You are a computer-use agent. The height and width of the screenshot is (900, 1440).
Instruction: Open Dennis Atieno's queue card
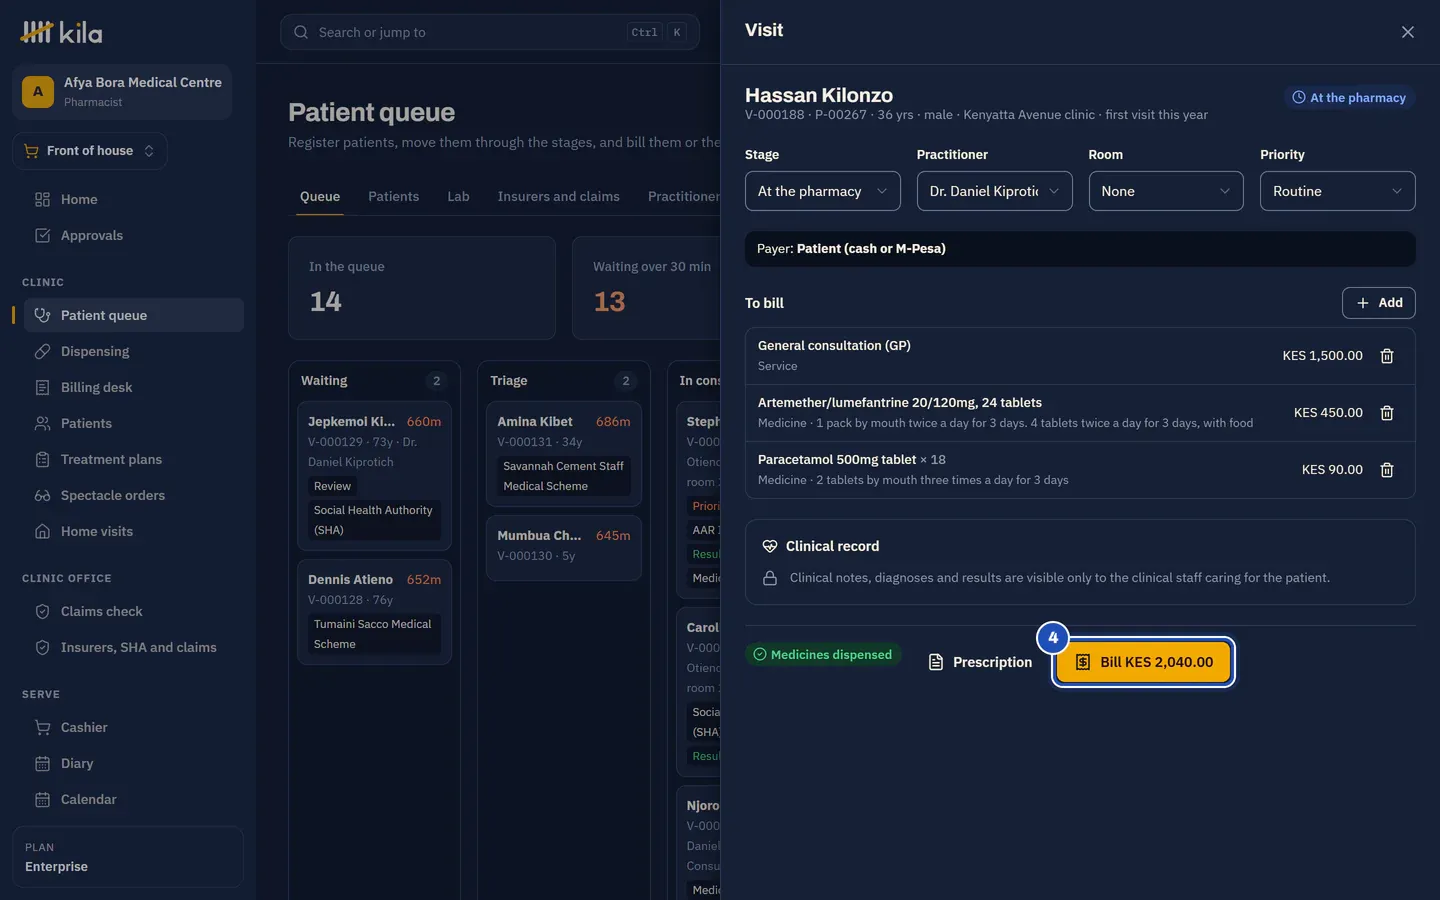[x=374, y=612]
